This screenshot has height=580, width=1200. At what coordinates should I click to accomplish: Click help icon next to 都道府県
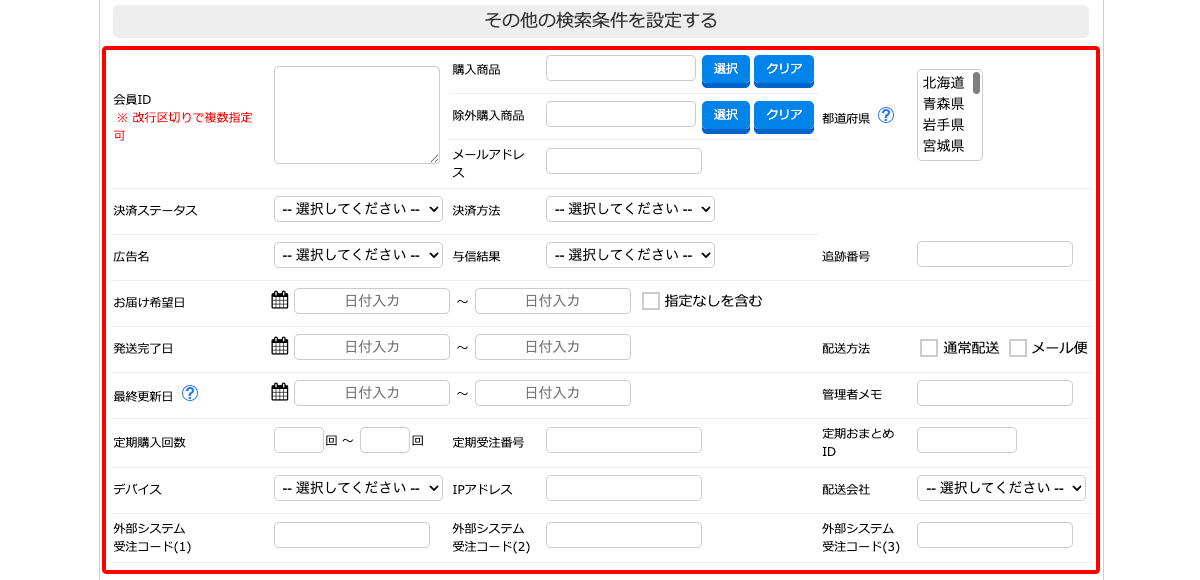pos(885,115)
